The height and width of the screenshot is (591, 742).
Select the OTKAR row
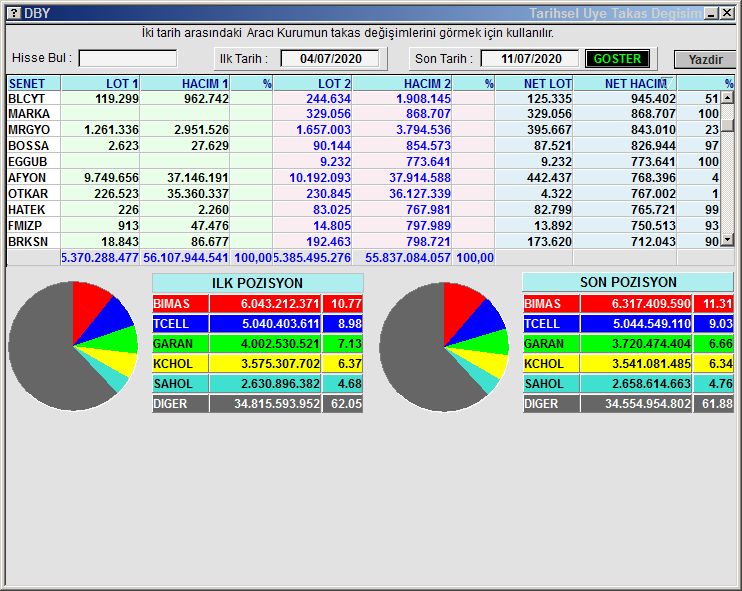click(x=363, y=194)
